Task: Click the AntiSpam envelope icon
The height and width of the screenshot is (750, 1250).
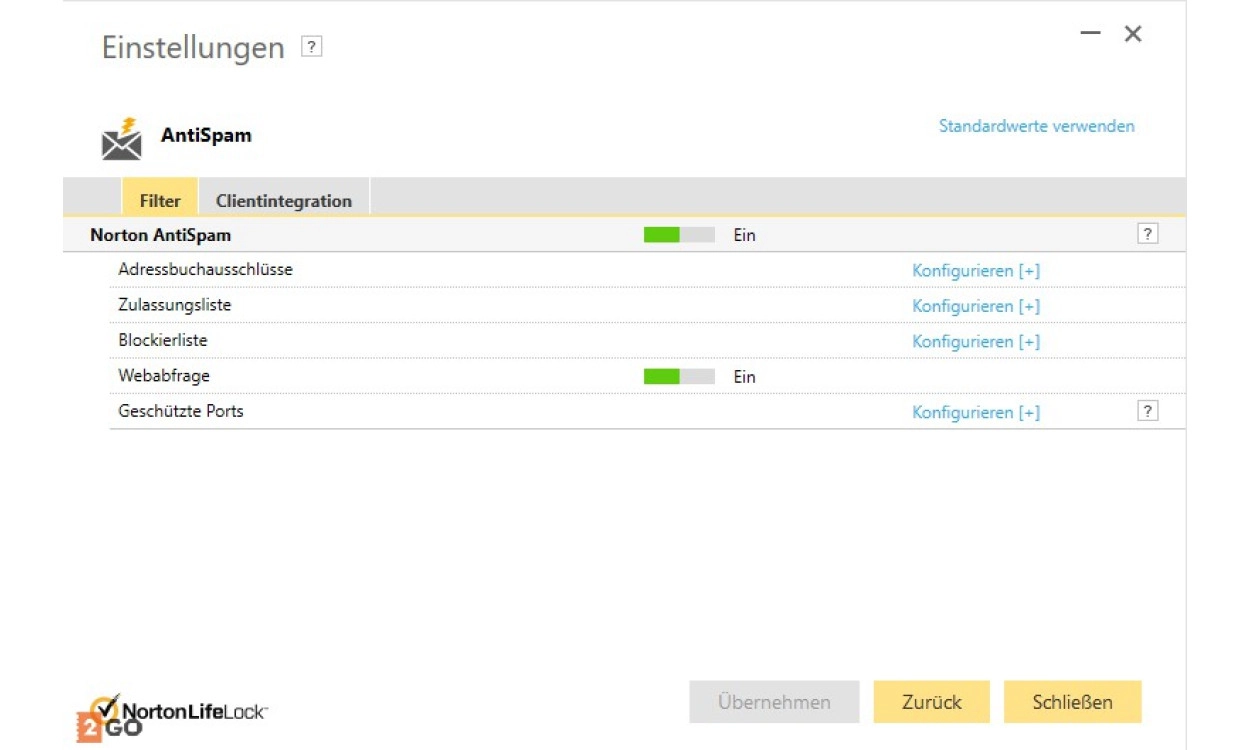Action: (x=122, y=140)
